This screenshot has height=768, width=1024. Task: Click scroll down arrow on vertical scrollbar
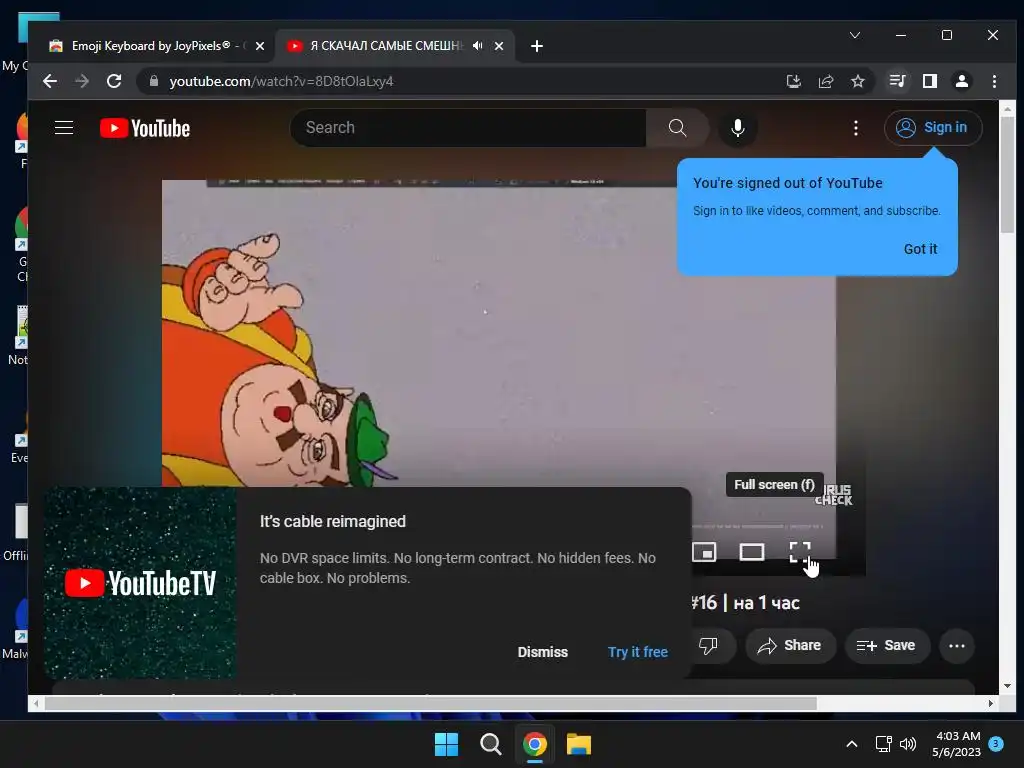[1006, 686]
